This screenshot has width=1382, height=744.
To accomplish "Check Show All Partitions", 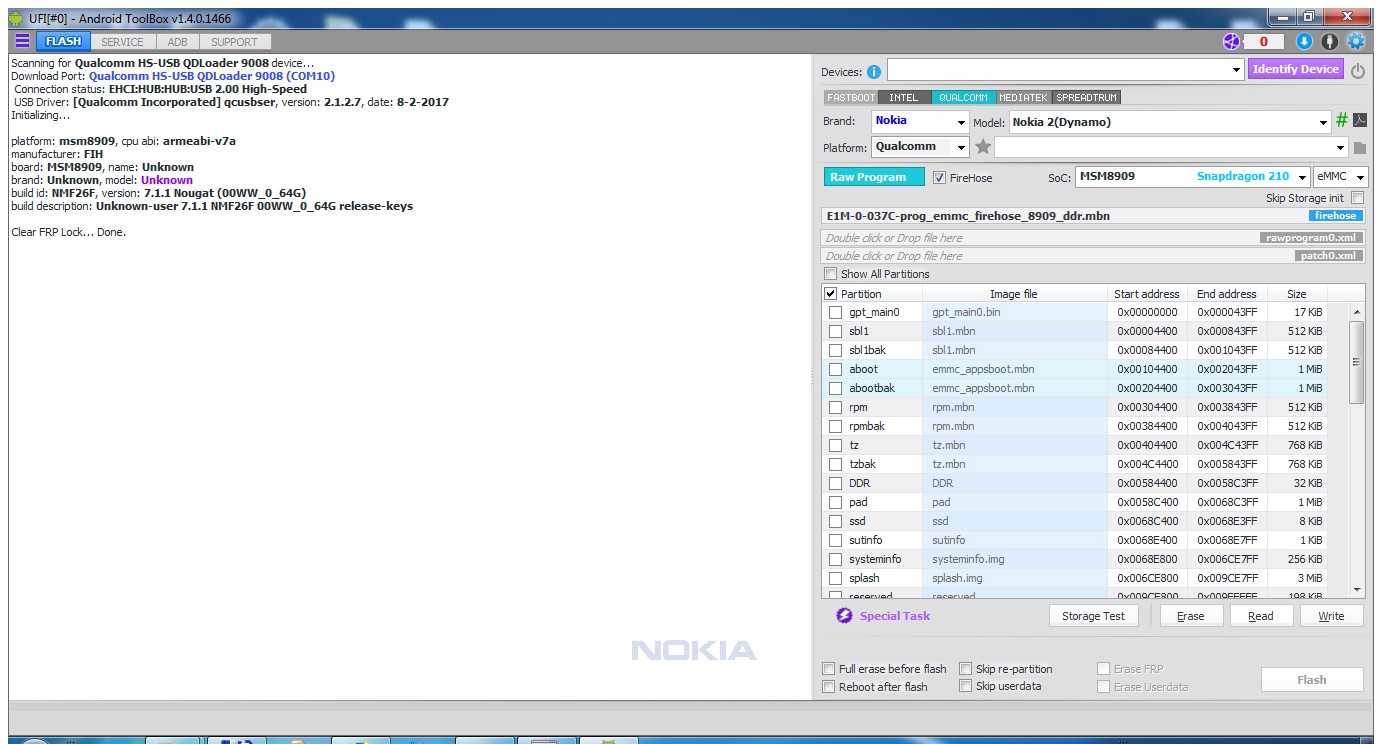I will point(830,274).
